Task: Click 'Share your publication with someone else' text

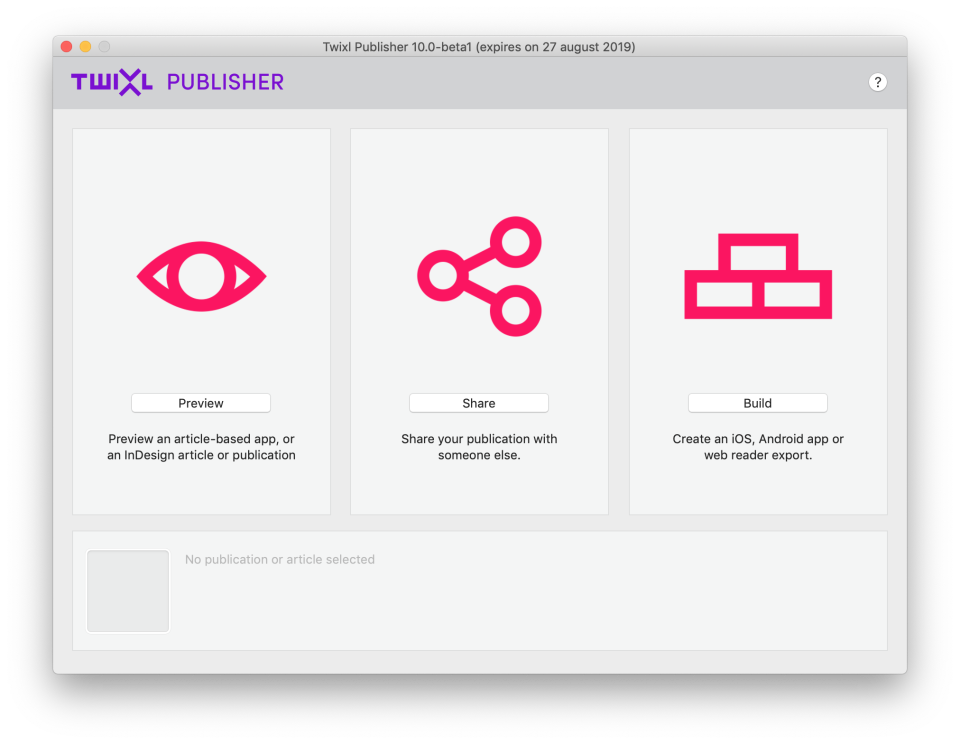Action: pyautogui.click(x=479, y=447)
